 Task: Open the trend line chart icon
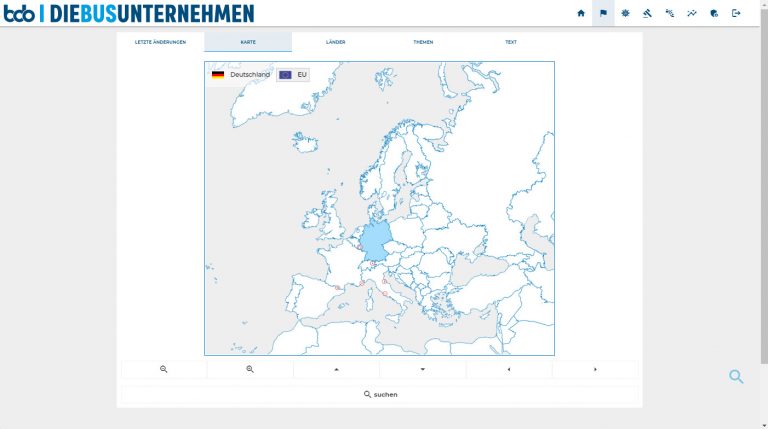[692, 13]
